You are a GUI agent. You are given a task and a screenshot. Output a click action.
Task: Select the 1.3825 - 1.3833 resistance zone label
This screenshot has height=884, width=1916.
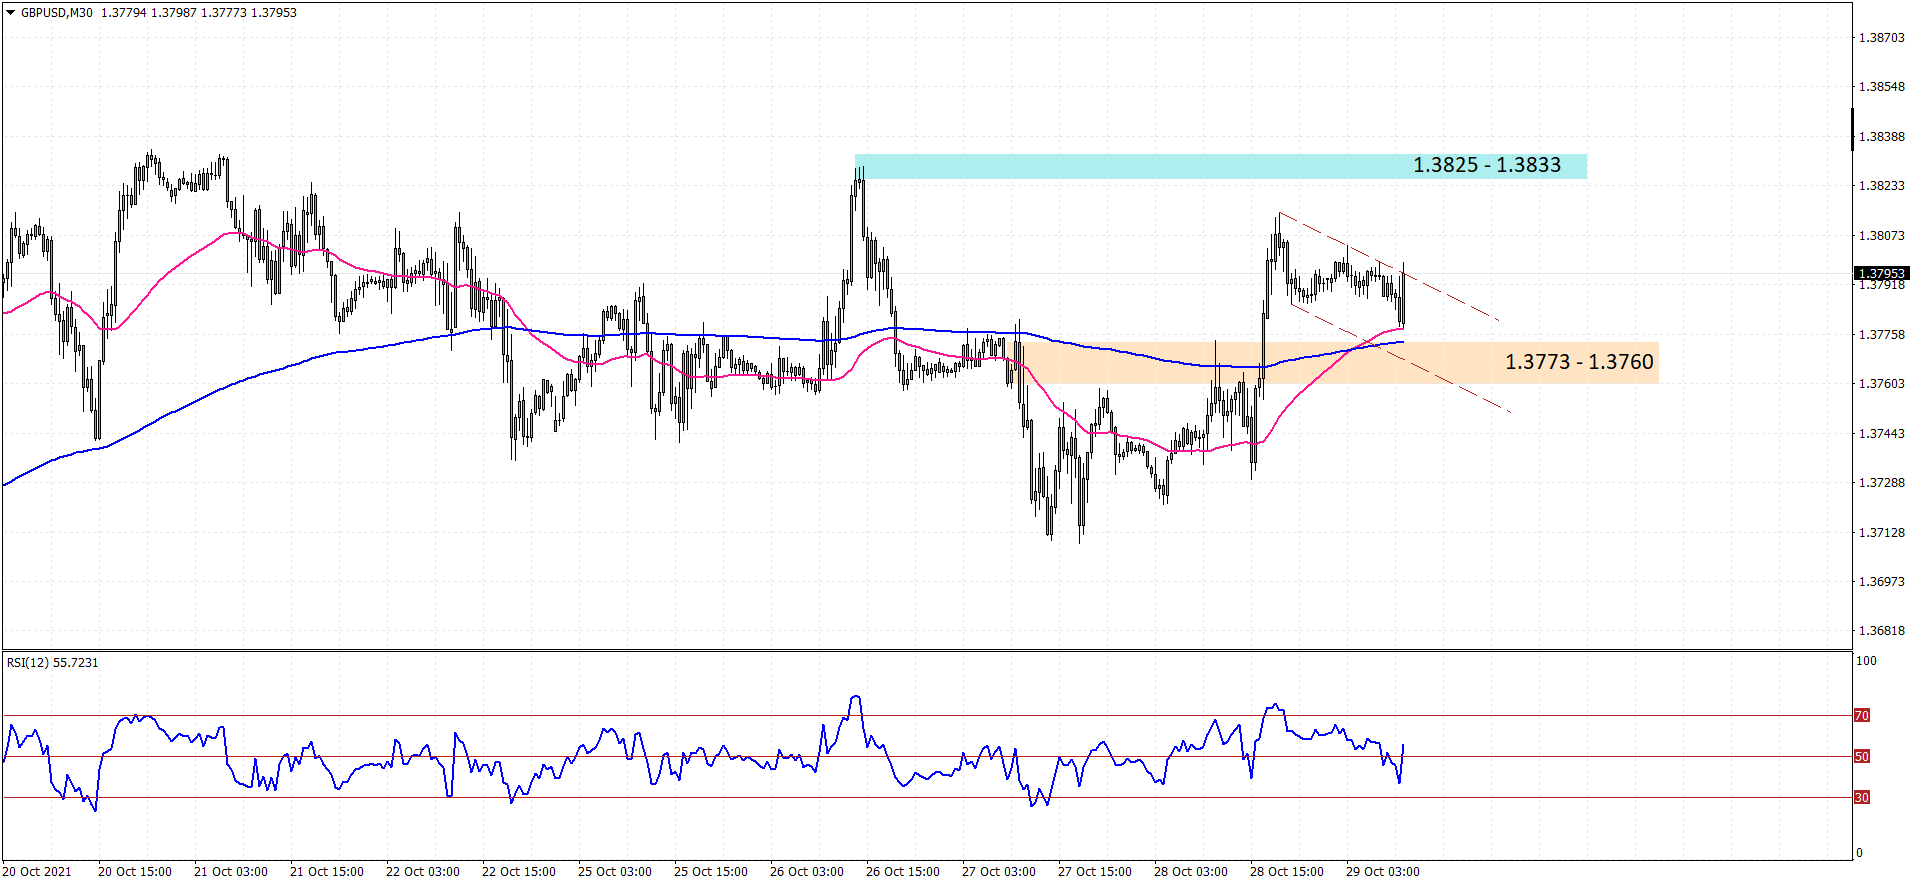[x=1486, y=165]
